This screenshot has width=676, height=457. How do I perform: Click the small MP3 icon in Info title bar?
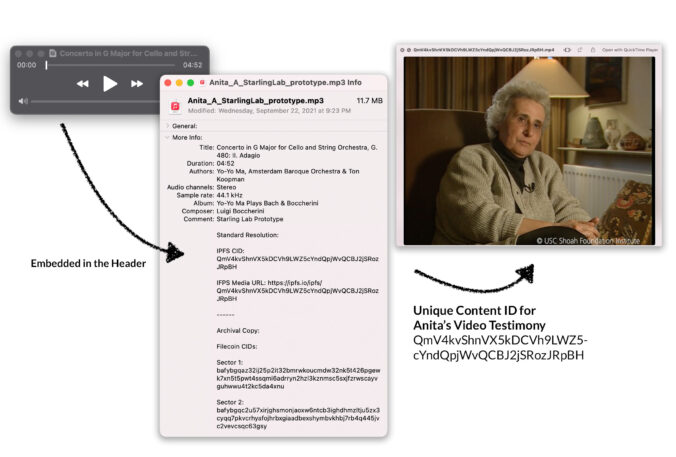point(202,82)
